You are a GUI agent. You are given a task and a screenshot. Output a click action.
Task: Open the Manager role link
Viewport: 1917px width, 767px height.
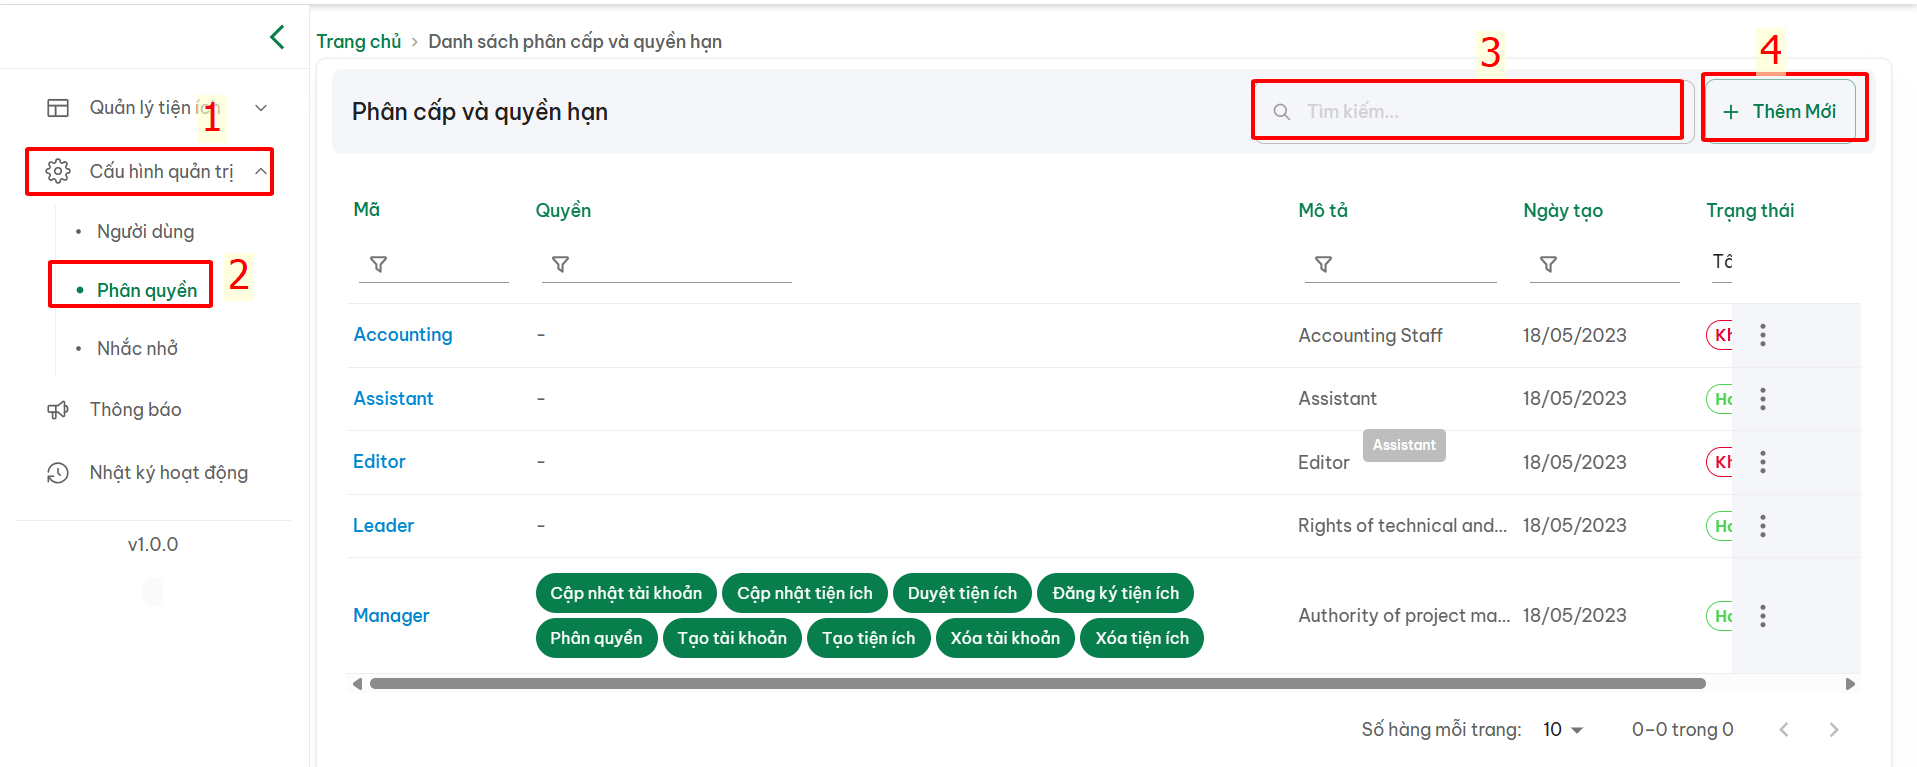point(391,616)
